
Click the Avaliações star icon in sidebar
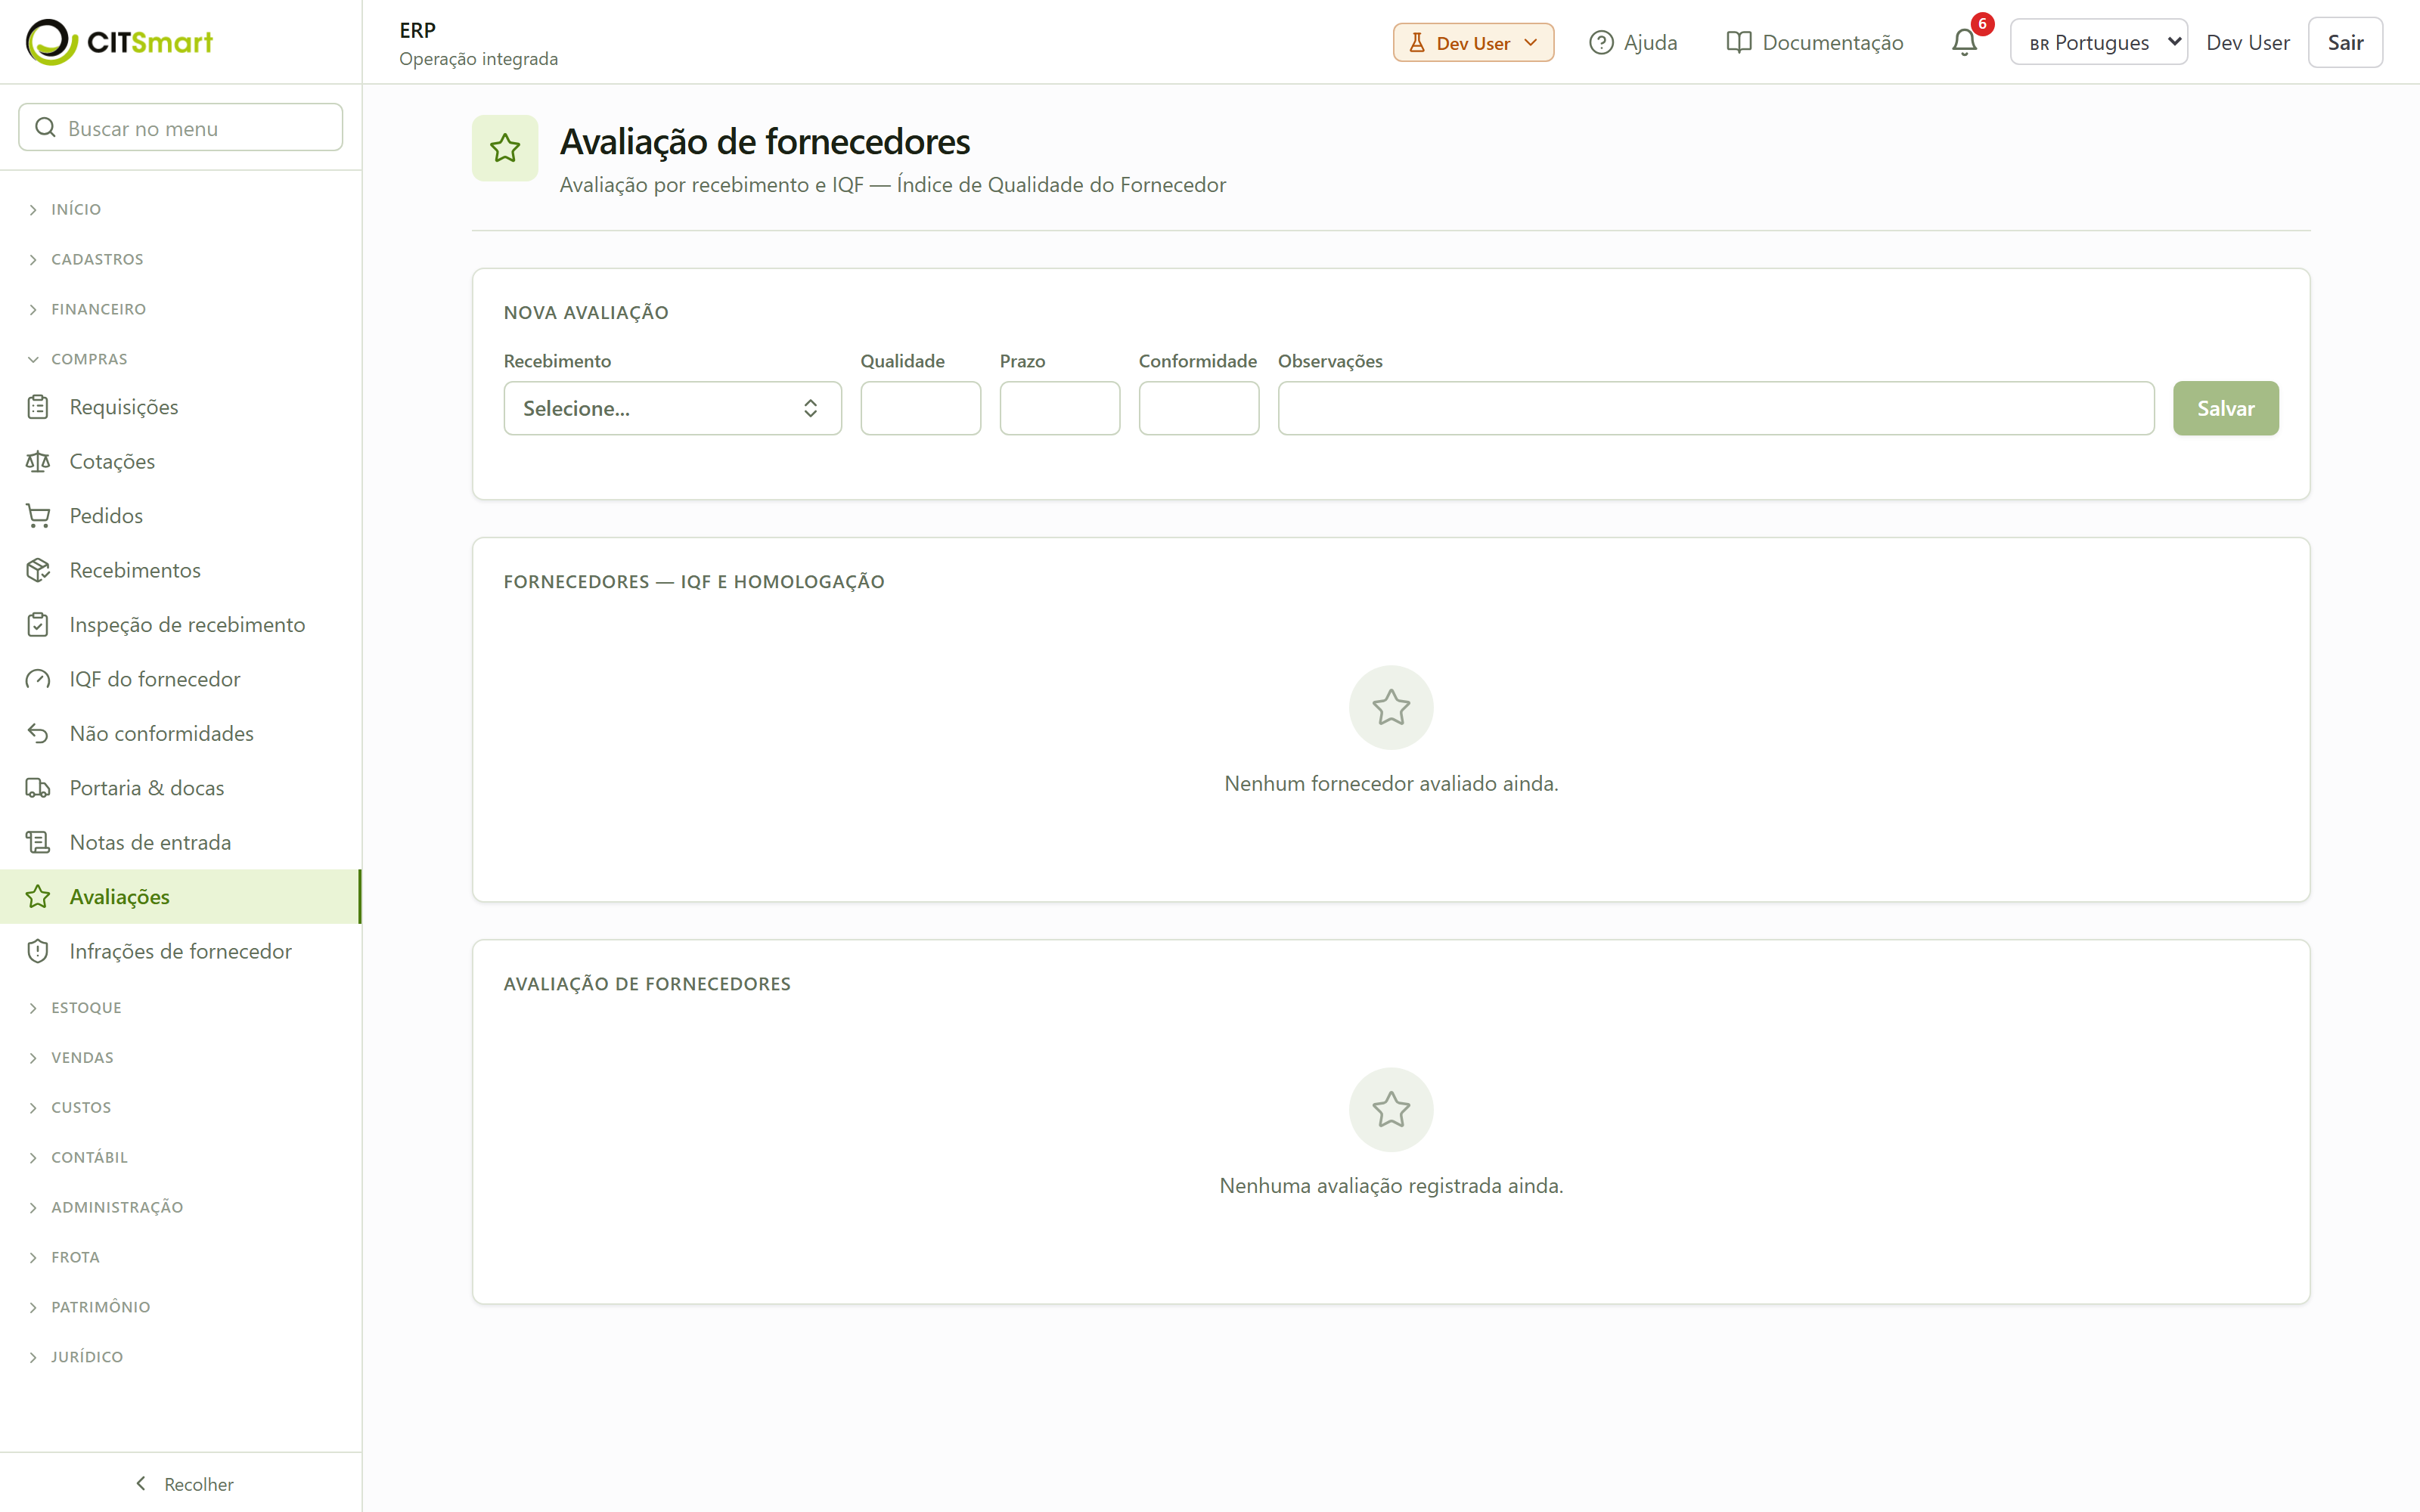tap(38, 897)
